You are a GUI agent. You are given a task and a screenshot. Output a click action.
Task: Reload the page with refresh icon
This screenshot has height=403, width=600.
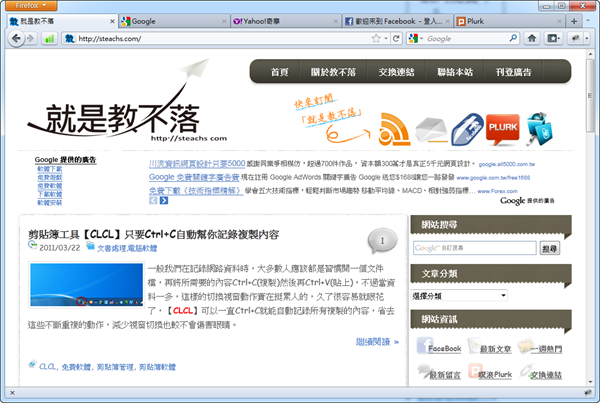coord(396,38)
